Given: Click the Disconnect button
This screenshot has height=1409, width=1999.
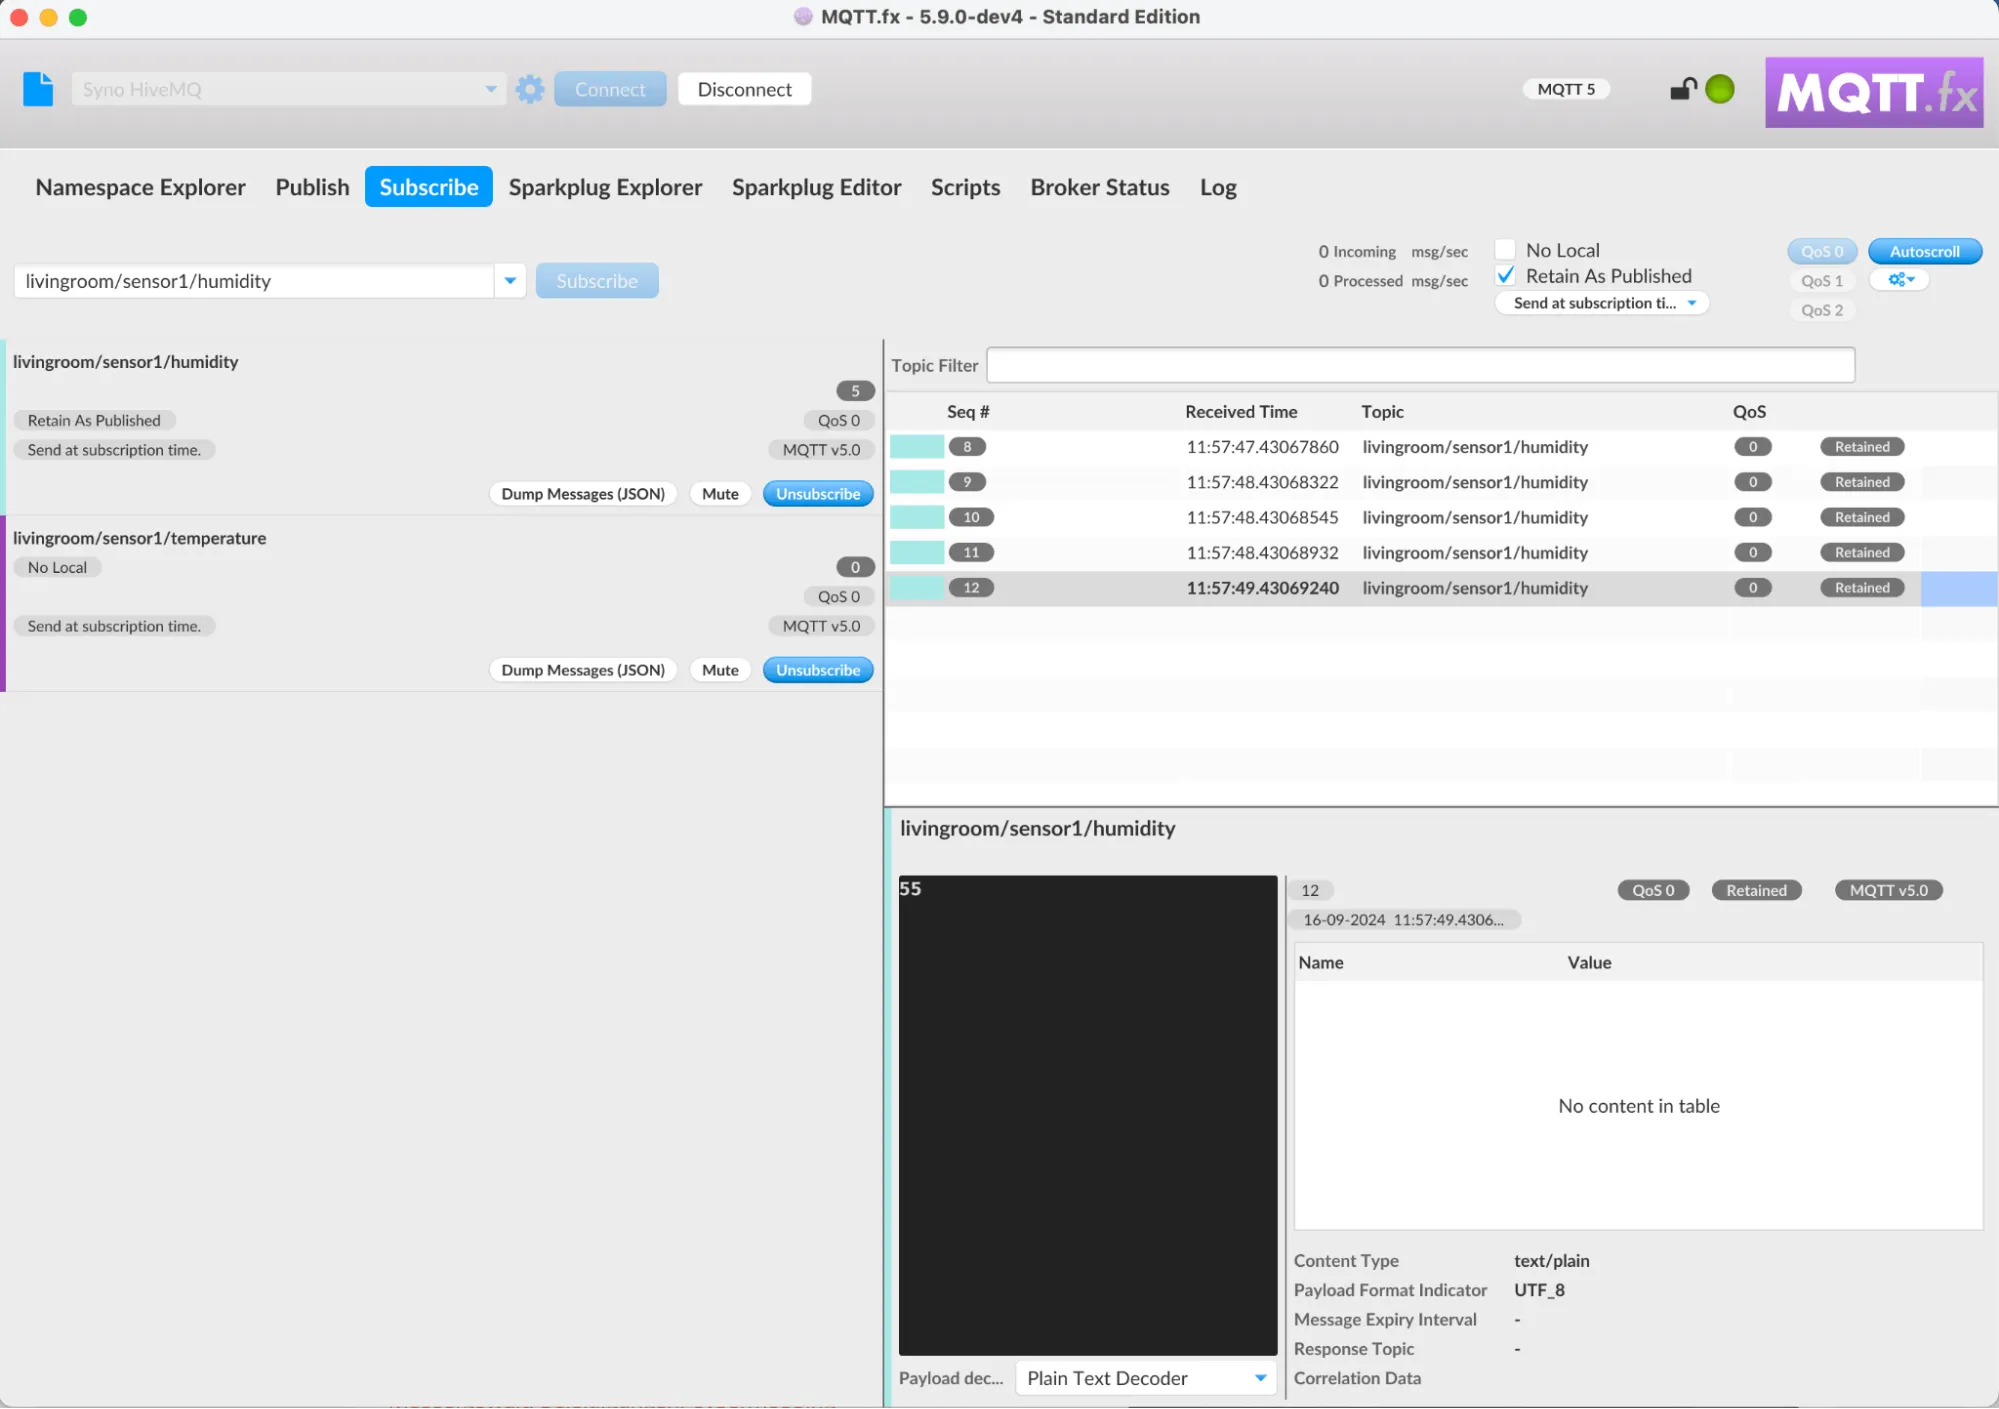Looking at the screenshot, I should click(x=744, y=89).
